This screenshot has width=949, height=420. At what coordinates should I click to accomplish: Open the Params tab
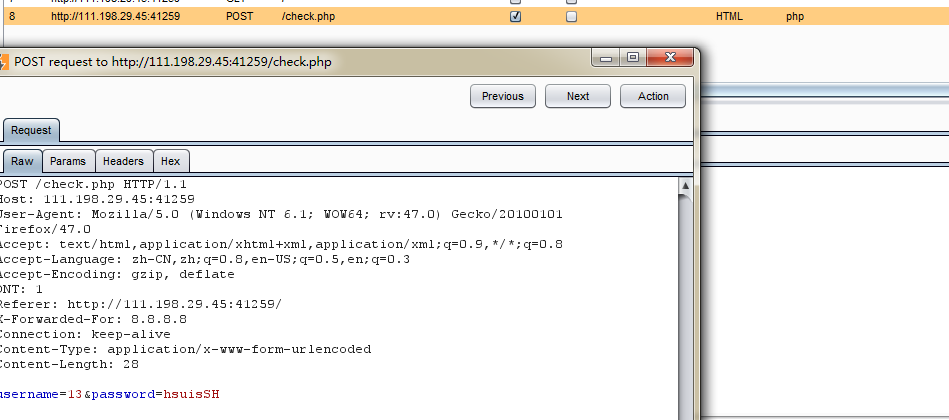coord(68,161)
